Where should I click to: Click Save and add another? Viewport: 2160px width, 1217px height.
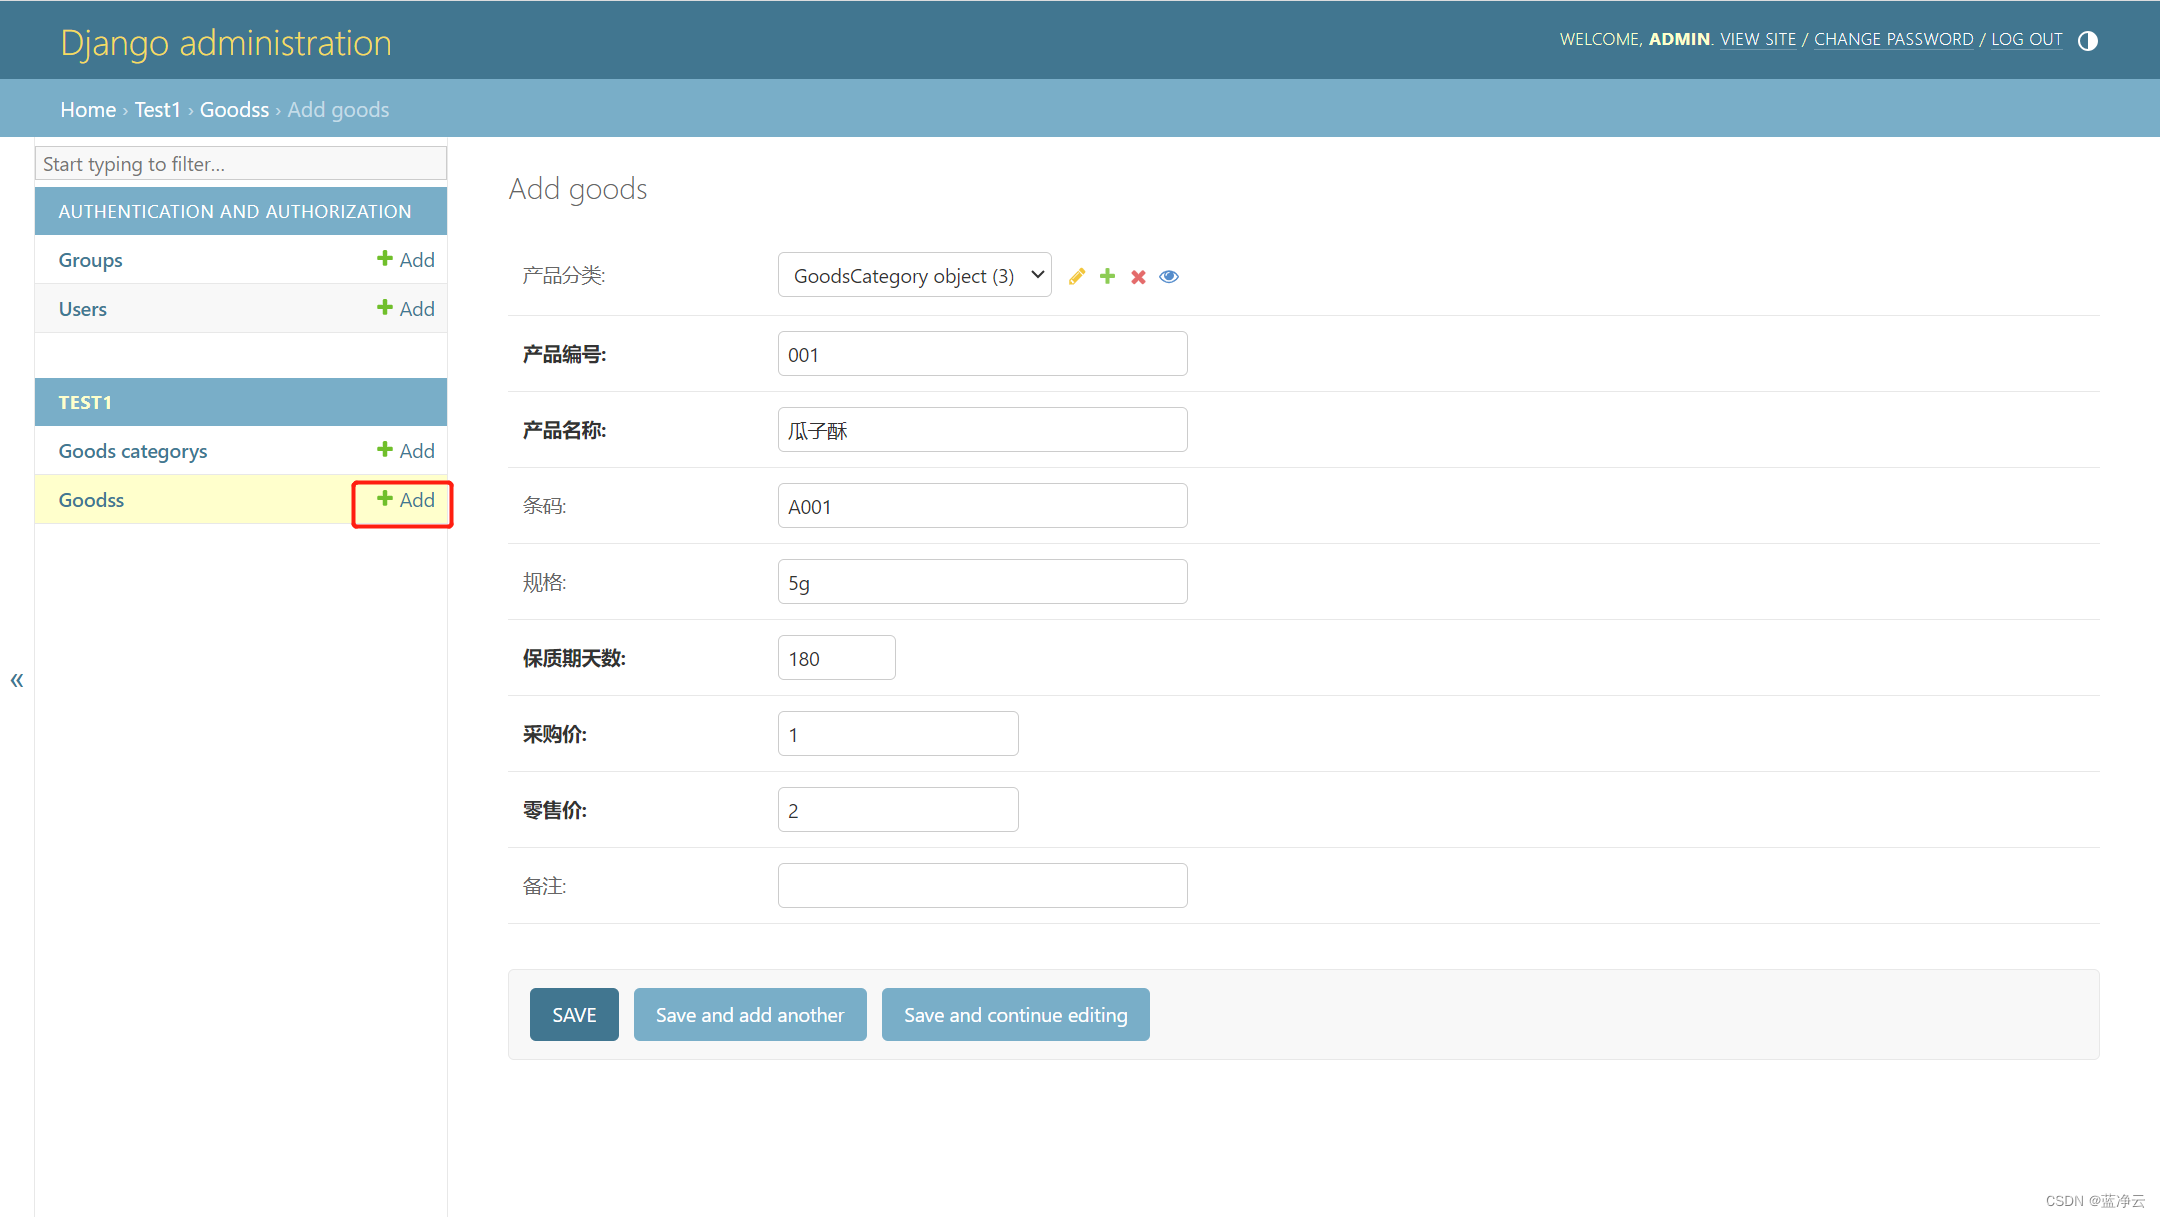click(x=750, y=1015)
